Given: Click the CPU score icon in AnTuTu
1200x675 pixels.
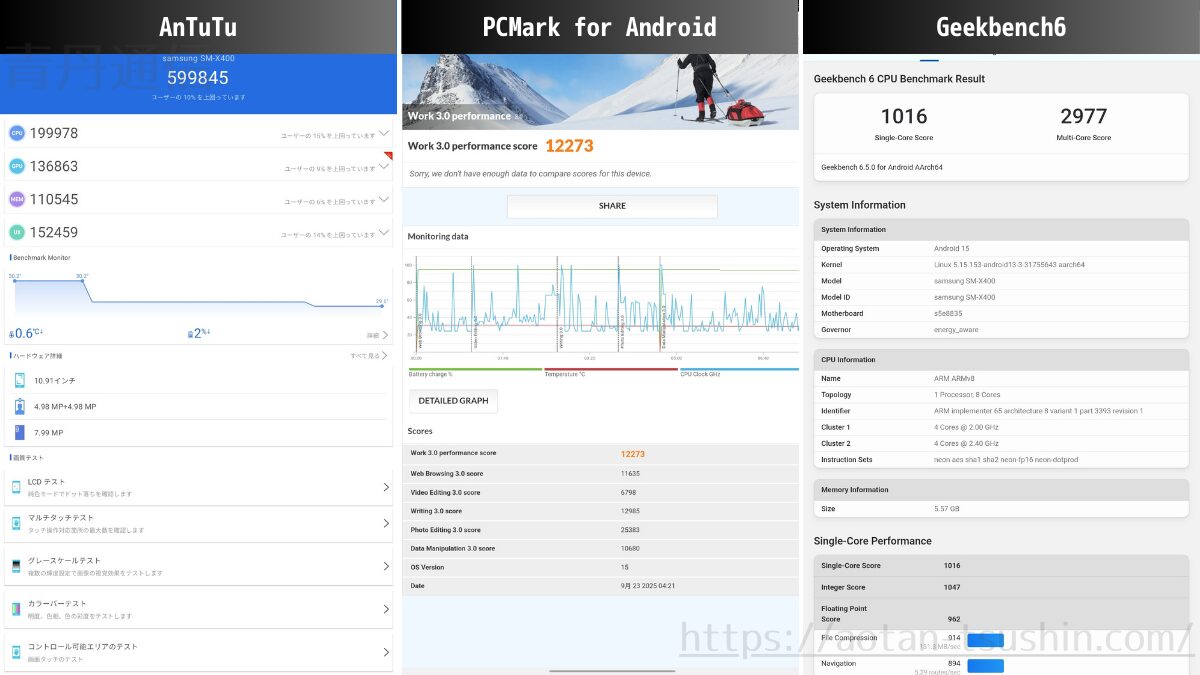Looking at the screenshot, I should pos(17,133).
